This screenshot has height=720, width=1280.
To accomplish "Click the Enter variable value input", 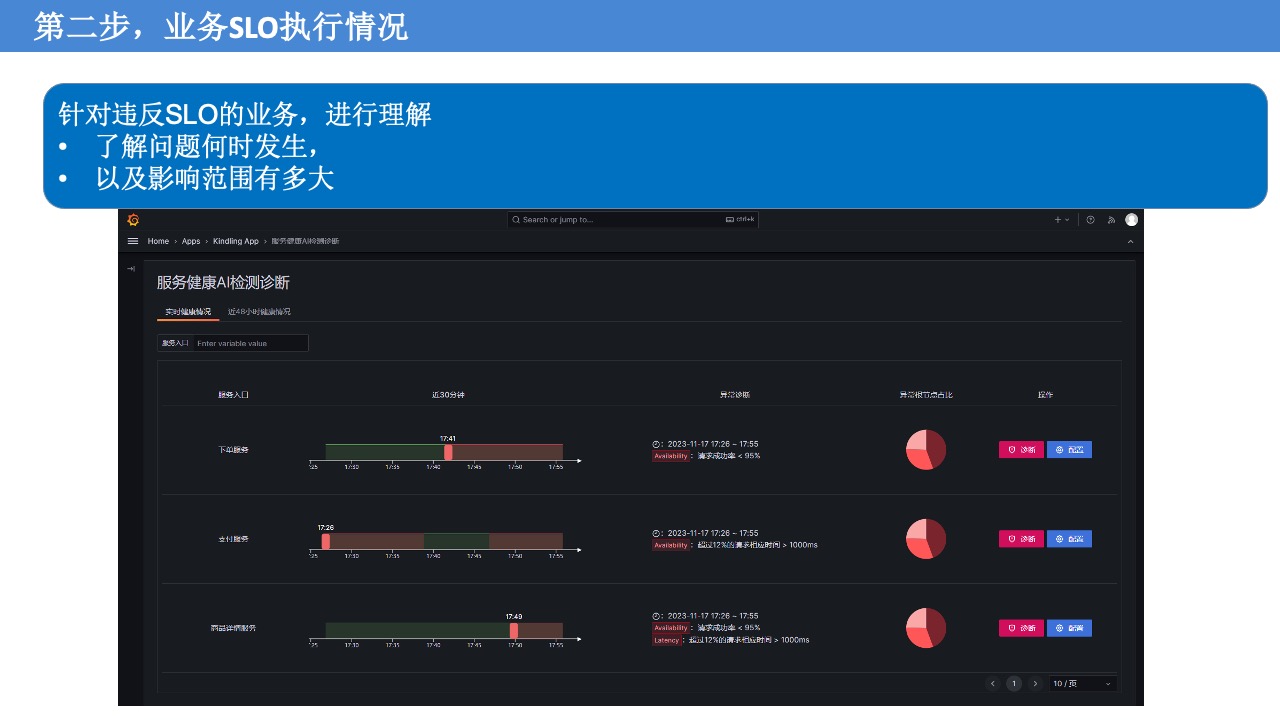I will [x=250, y=343].
